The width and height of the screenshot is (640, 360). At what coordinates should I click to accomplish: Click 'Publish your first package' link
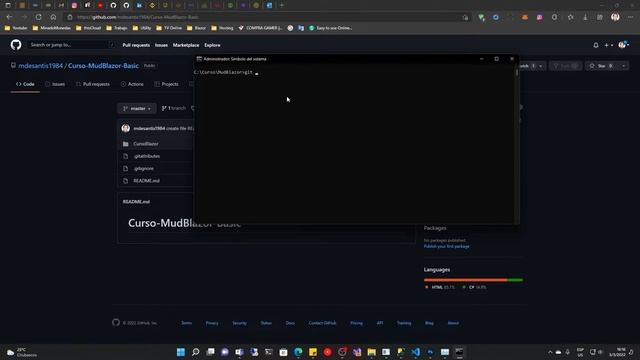tap(447, 247)
